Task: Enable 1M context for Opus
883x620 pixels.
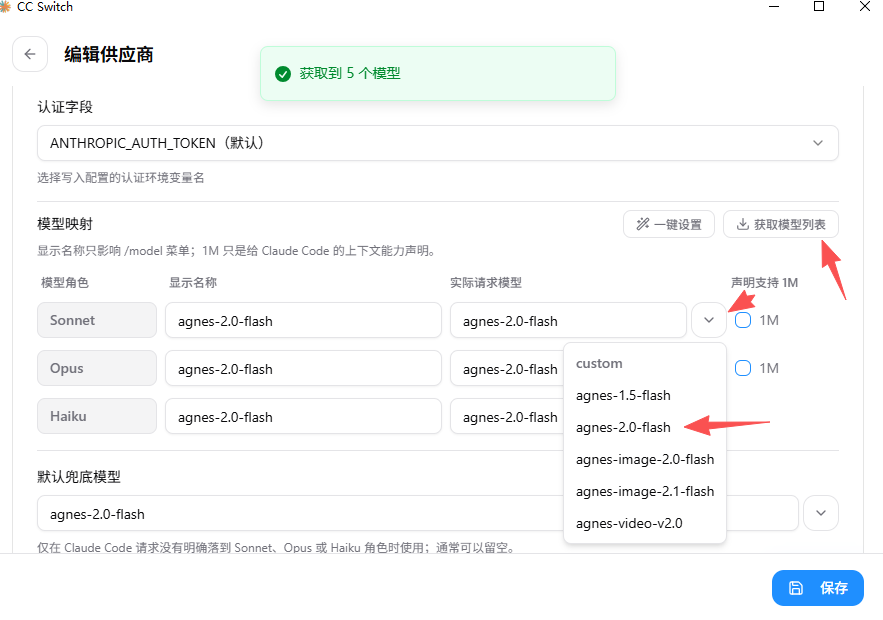Action: point(743,368)
